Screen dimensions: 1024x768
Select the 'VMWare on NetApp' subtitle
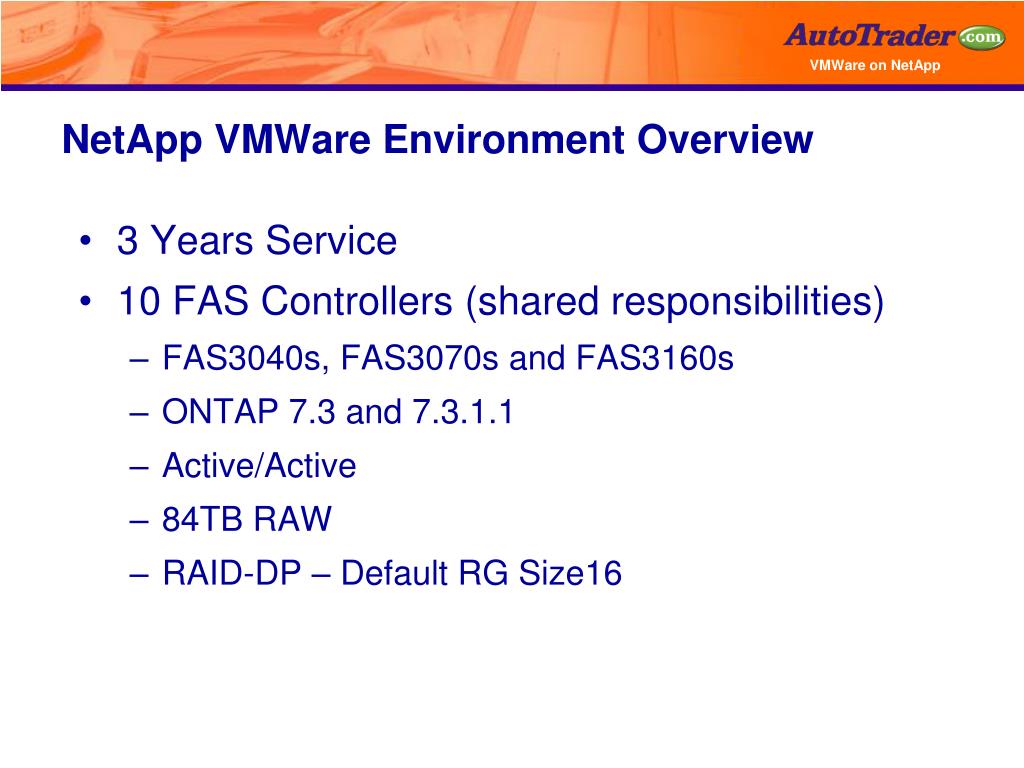[x=874, y=65]
